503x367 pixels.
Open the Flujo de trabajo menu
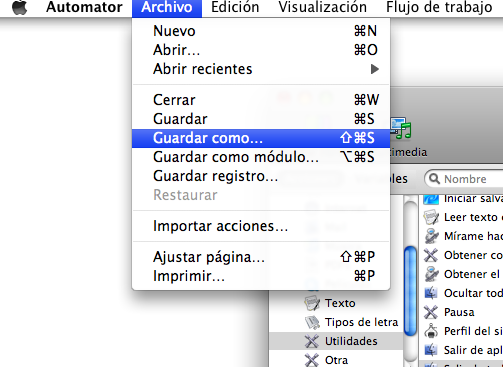coord(439,7)
